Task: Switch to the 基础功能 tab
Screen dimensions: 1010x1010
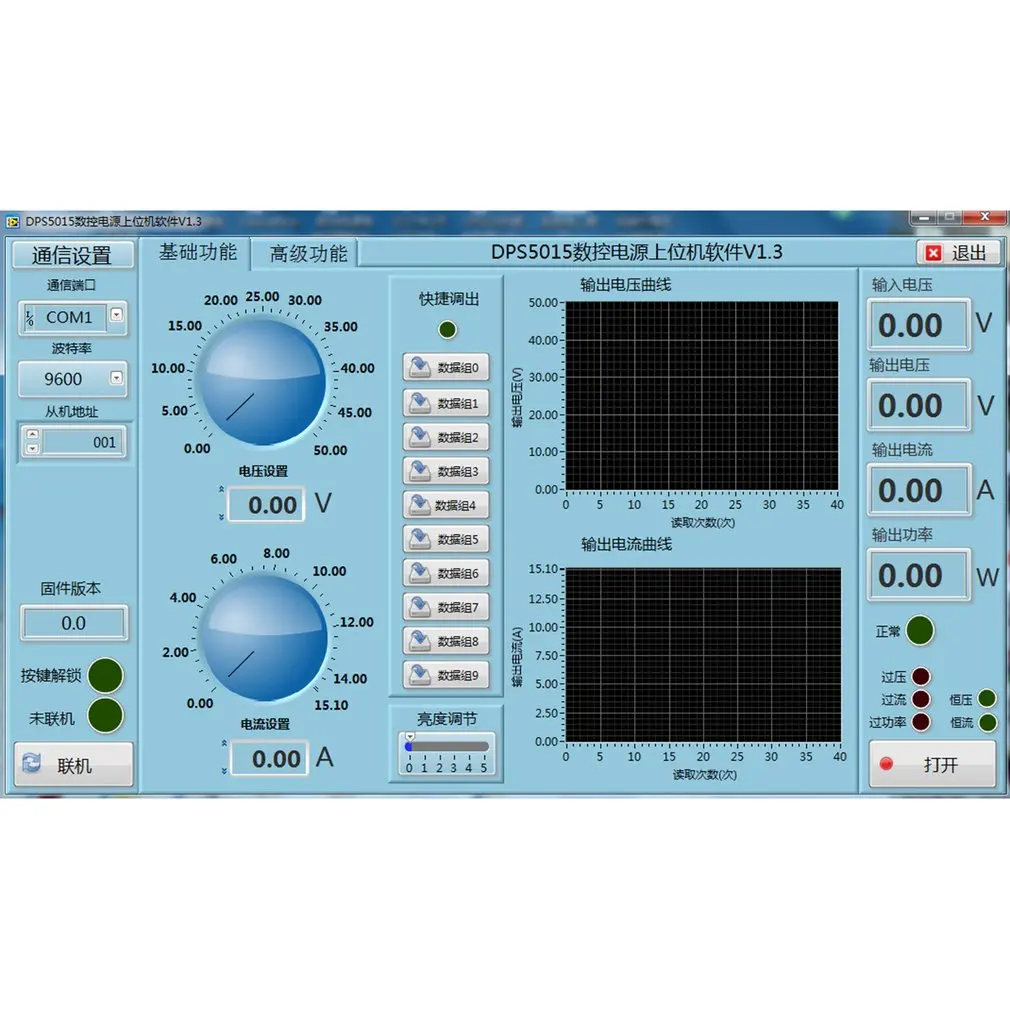Action: [198, 252]
